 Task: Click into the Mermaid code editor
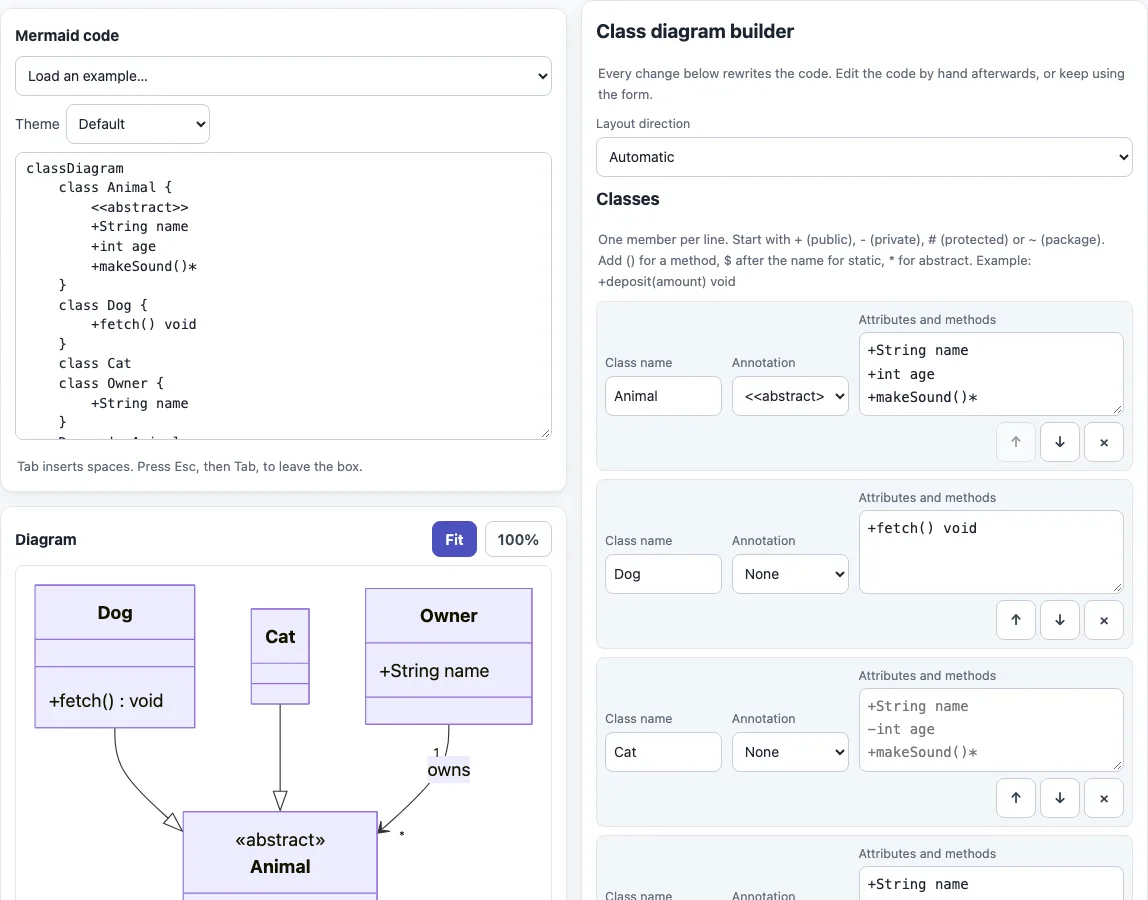283,296
